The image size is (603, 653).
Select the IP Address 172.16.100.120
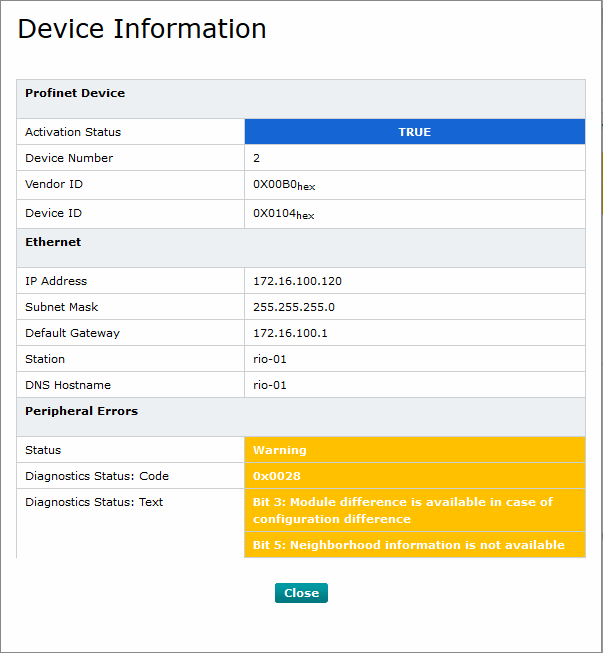[x=297, y=281]
